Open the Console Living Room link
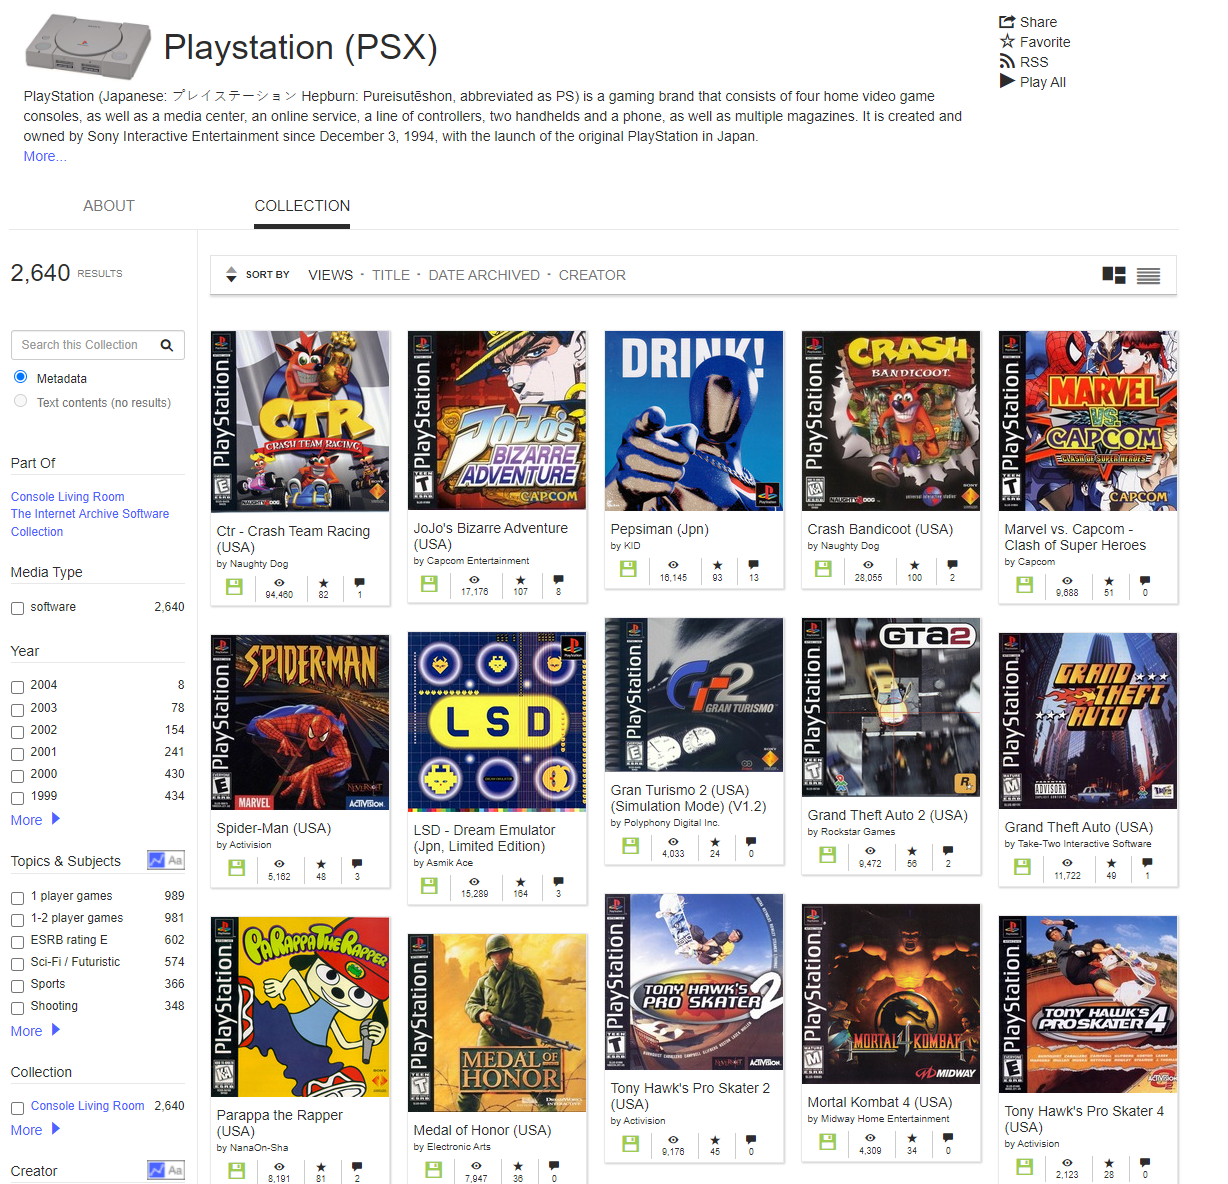This screenshot has width=1228, height=1184. click(68, 497)
